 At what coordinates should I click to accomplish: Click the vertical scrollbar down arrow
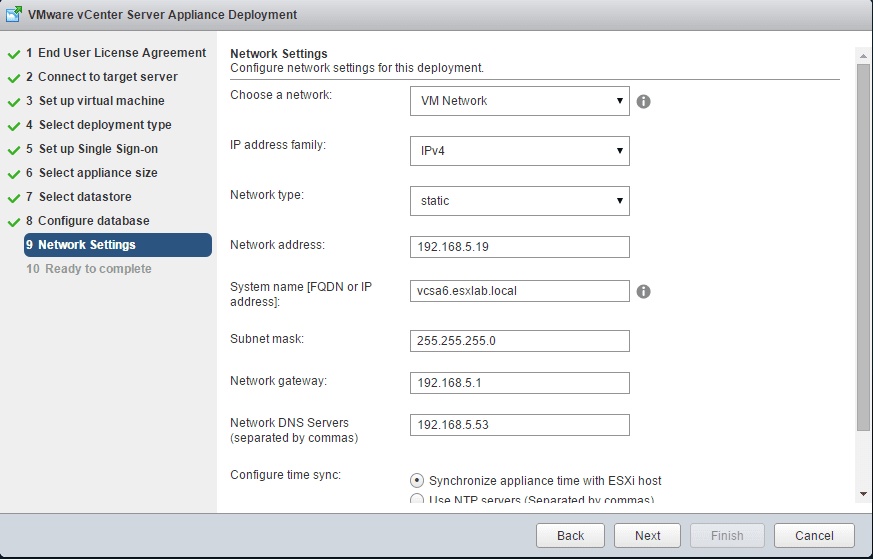click(863, 494)
